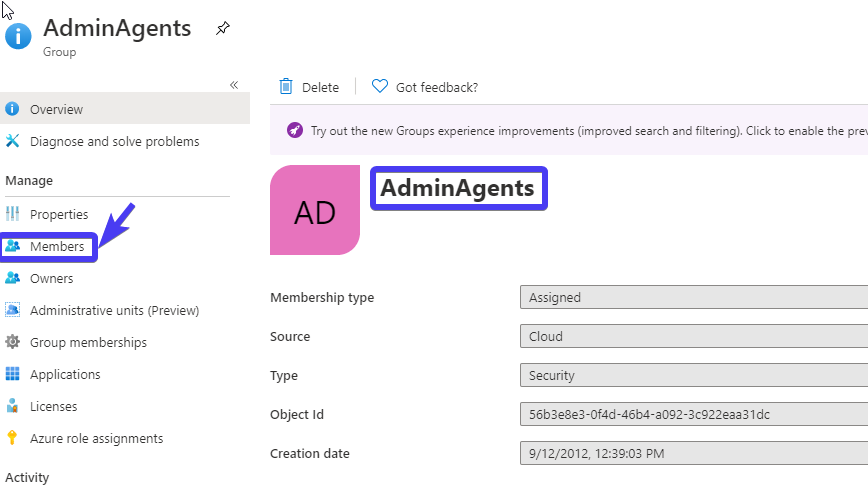Click the Azure role assignments key icon
The height and width of the screenshot is (488, 868).
tap(12, 438)
